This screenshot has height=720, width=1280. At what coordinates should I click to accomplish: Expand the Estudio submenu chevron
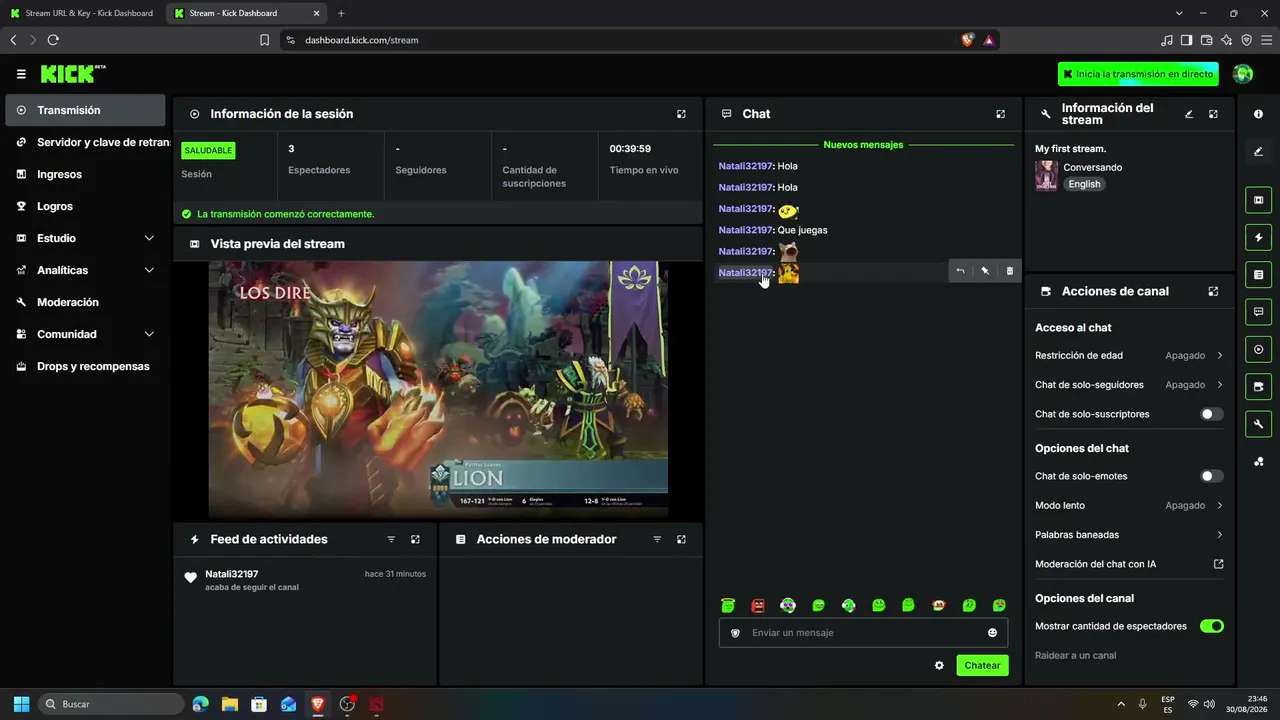click(x=149, y=238)
